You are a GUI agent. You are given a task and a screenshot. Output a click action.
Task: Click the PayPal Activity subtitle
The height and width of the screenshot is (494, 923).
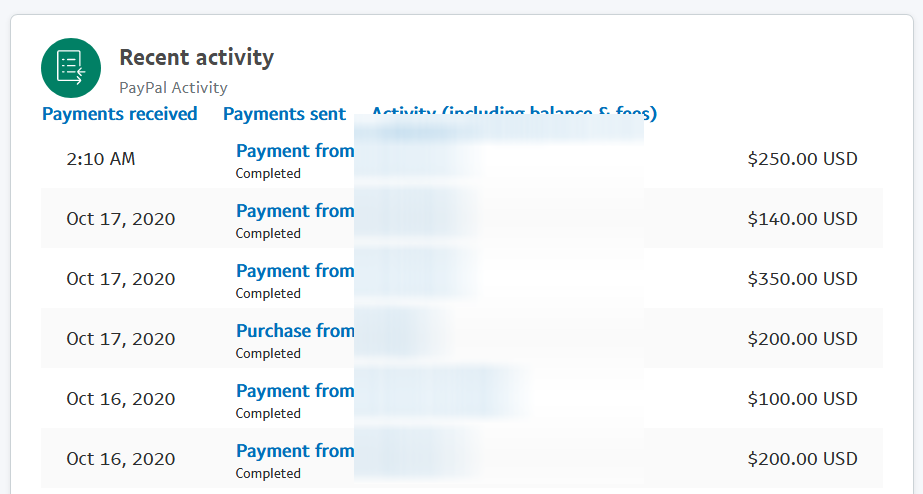click(x=173, y=88)
